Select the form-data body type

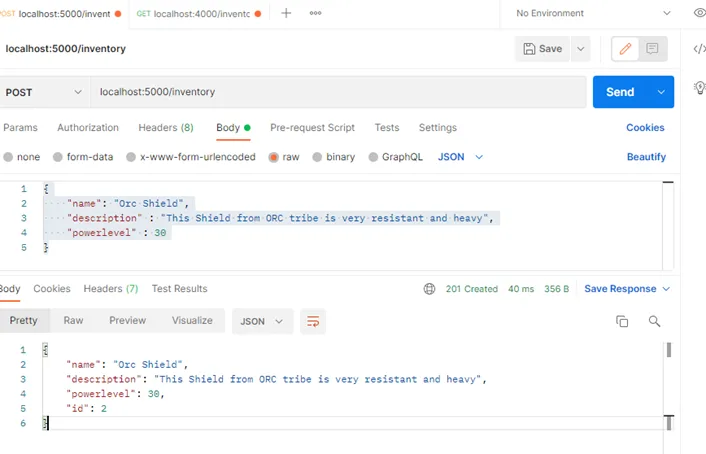pyautogui.click(x=83, y=157)
